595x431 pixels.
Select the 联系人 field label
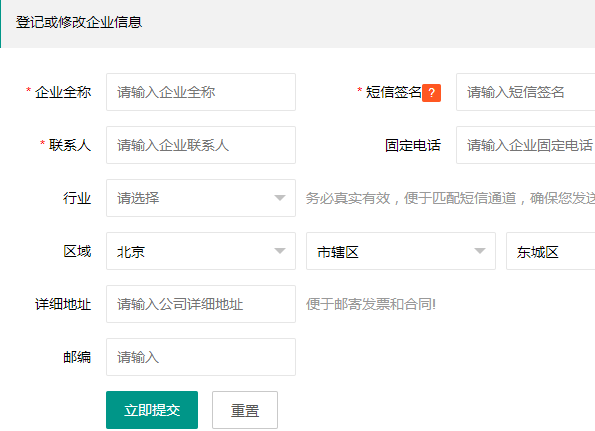(70, 145)
